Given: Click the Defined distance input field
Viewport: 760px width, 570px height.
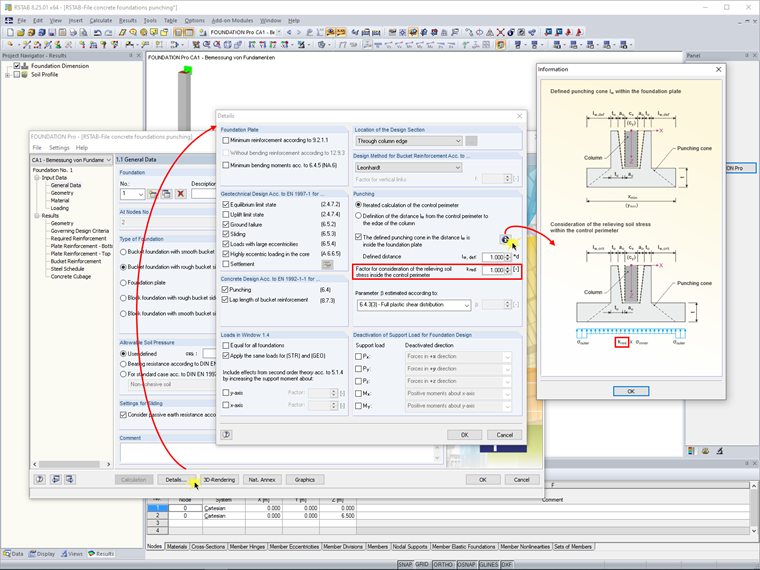Looking at the screenshot, I should (493, 257).
